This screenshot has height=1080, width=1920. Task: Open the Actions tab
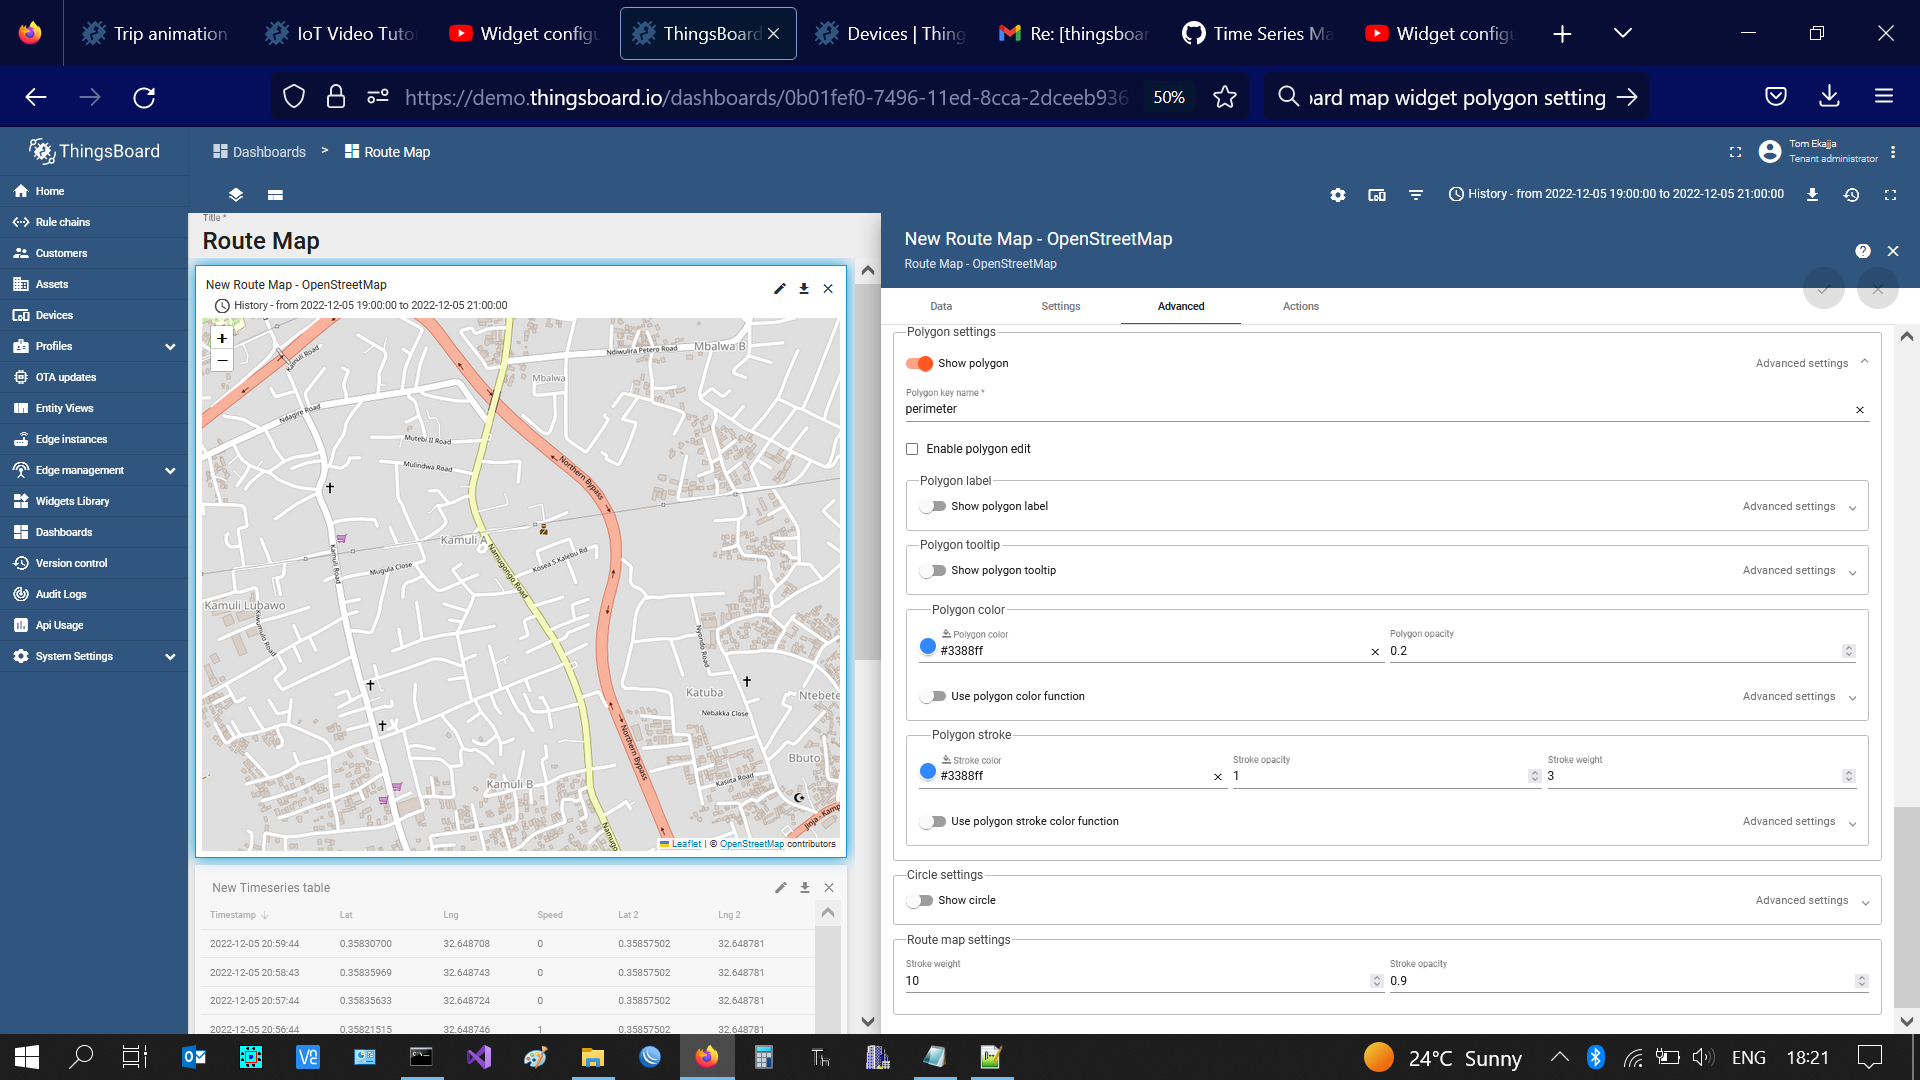click(x=1300, y=306)
